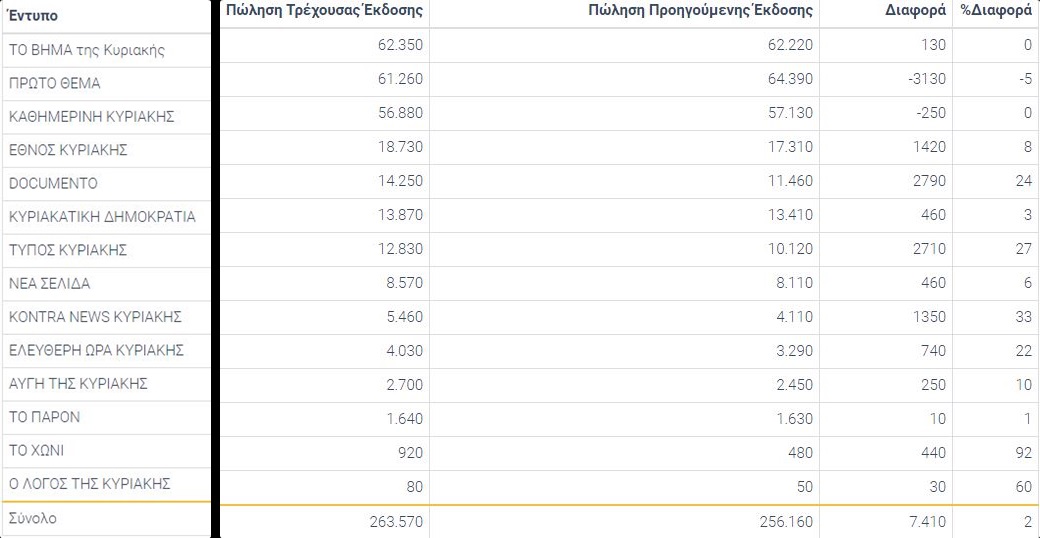Select the ΠΡΩΤΟ ΘΕΜΑ row label
This screenshot has height=538, width=1040.
point(54,84)
